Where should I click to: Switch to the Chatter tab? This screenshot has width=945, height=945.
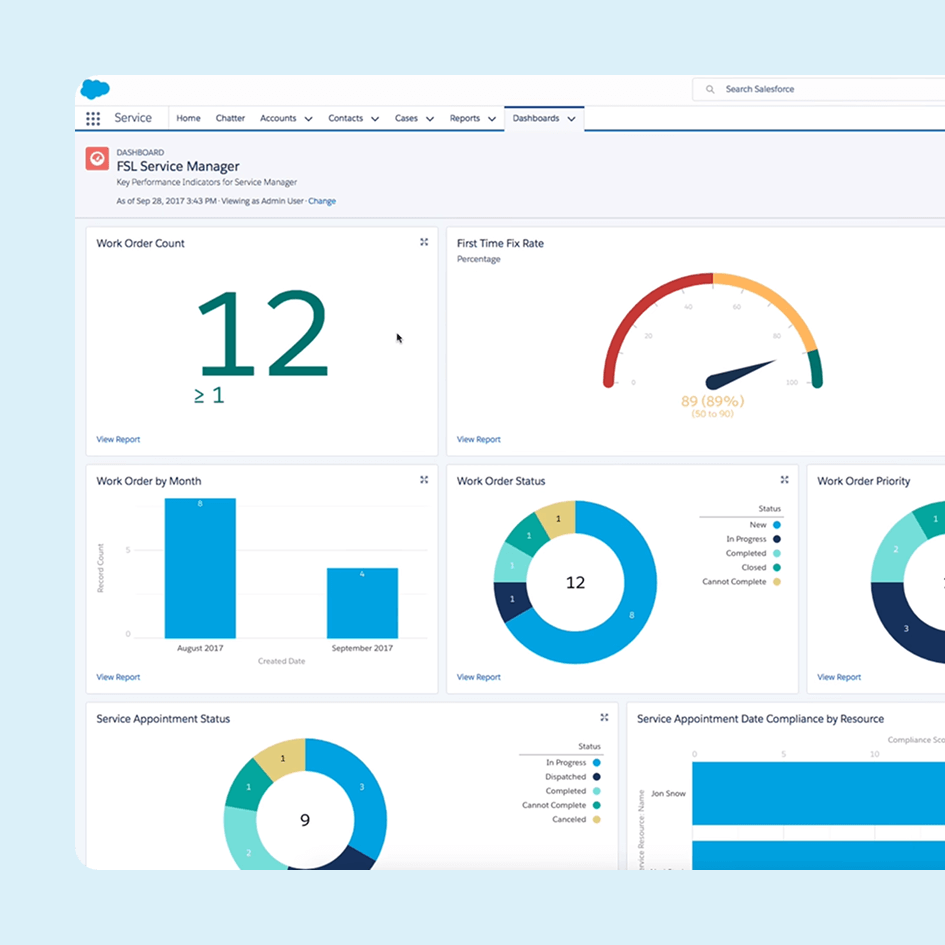point(230,118)
